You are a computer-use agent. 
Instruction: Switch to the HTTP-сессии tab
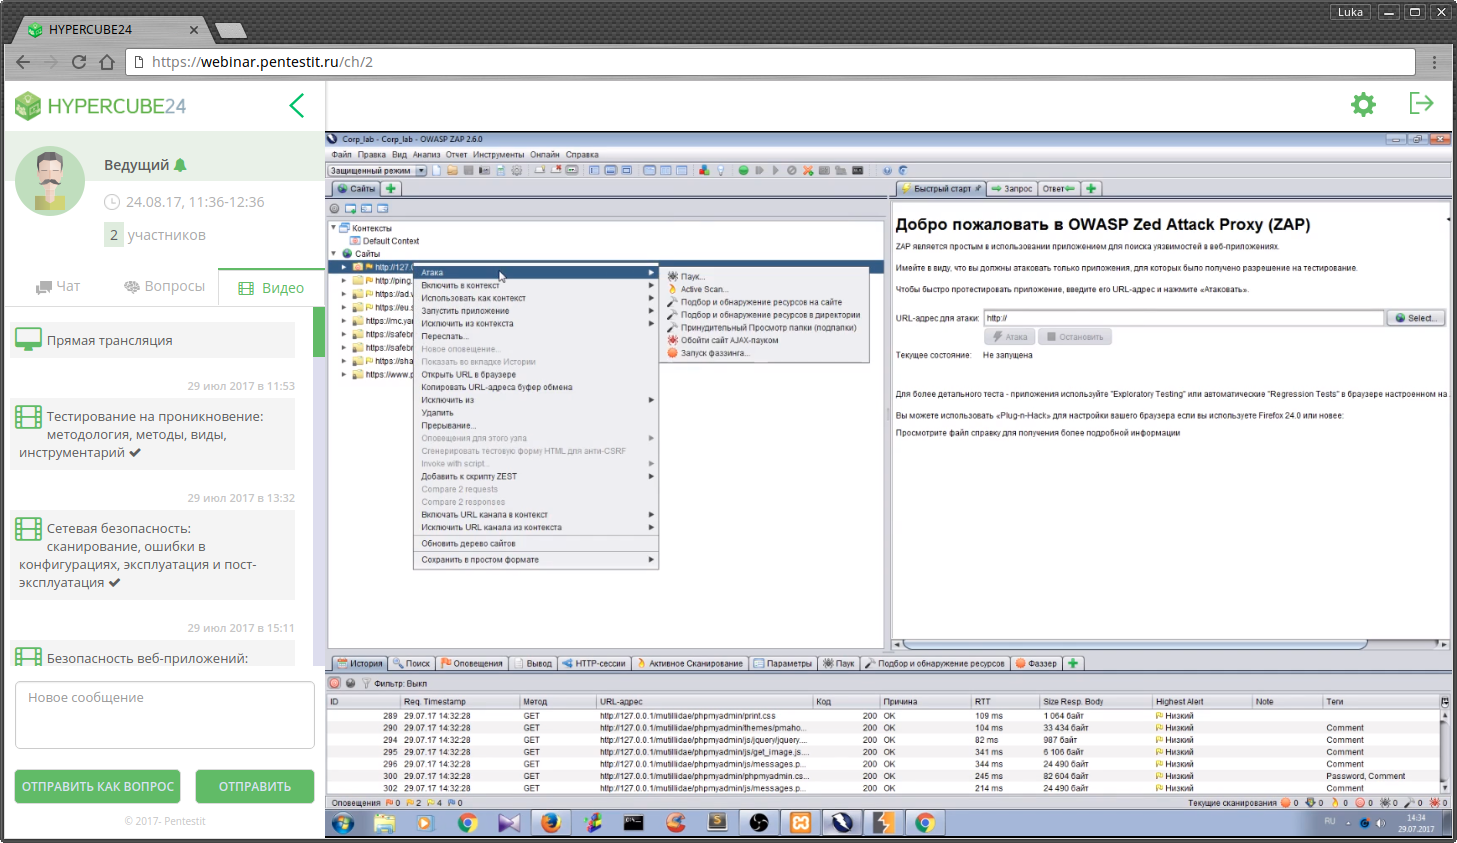pyautogui.click(x=594, y=663)
